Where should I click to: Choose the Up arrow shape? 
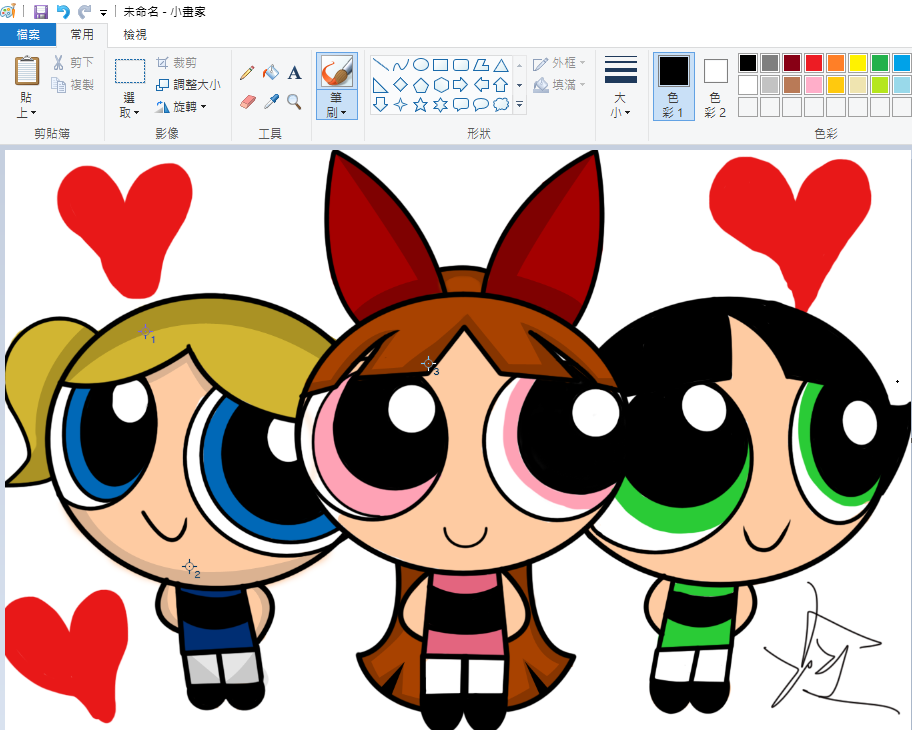click(x=501, y=85)
